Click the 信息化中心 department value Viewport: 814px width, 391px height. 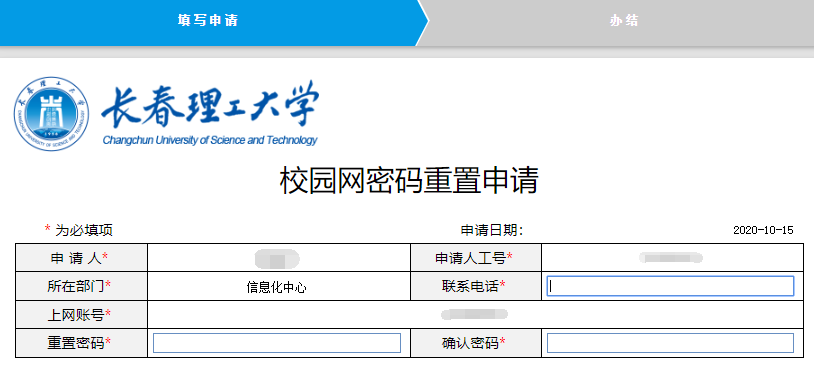point(276,287)
